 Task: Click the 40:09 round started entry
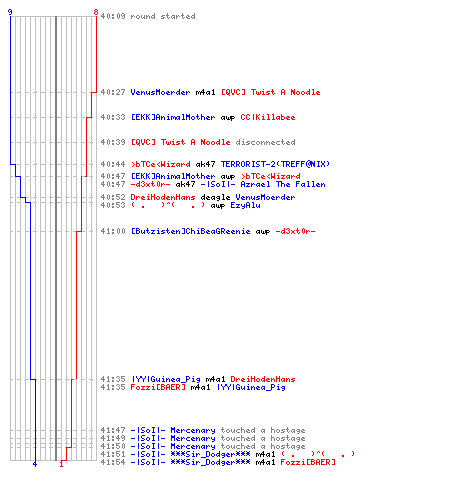pos(148,16)
